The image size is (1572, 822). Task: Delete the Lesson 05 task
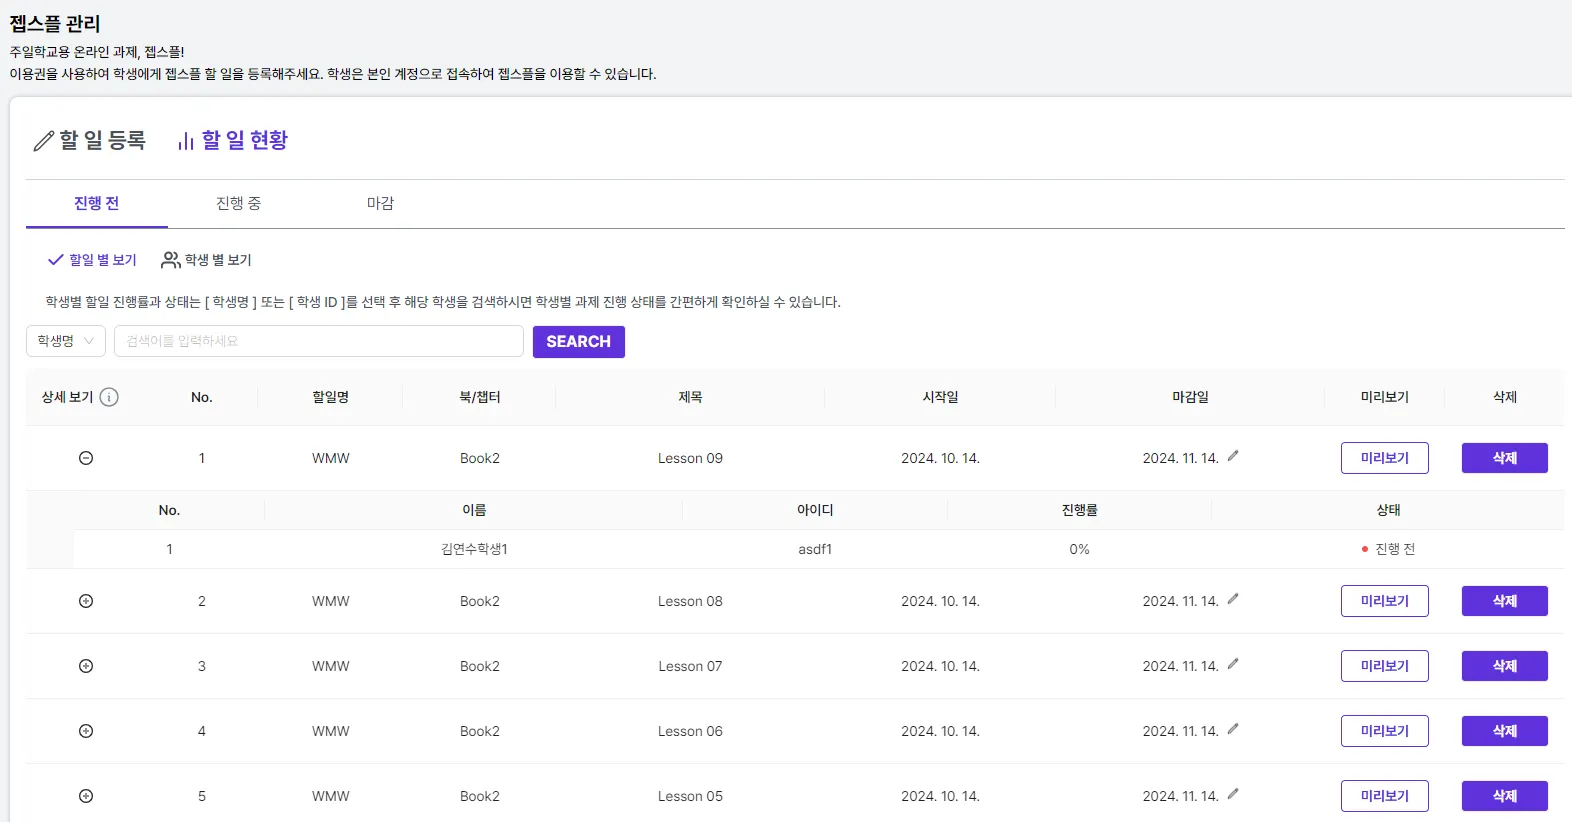pyautogui.click(x=1505, y=796)
